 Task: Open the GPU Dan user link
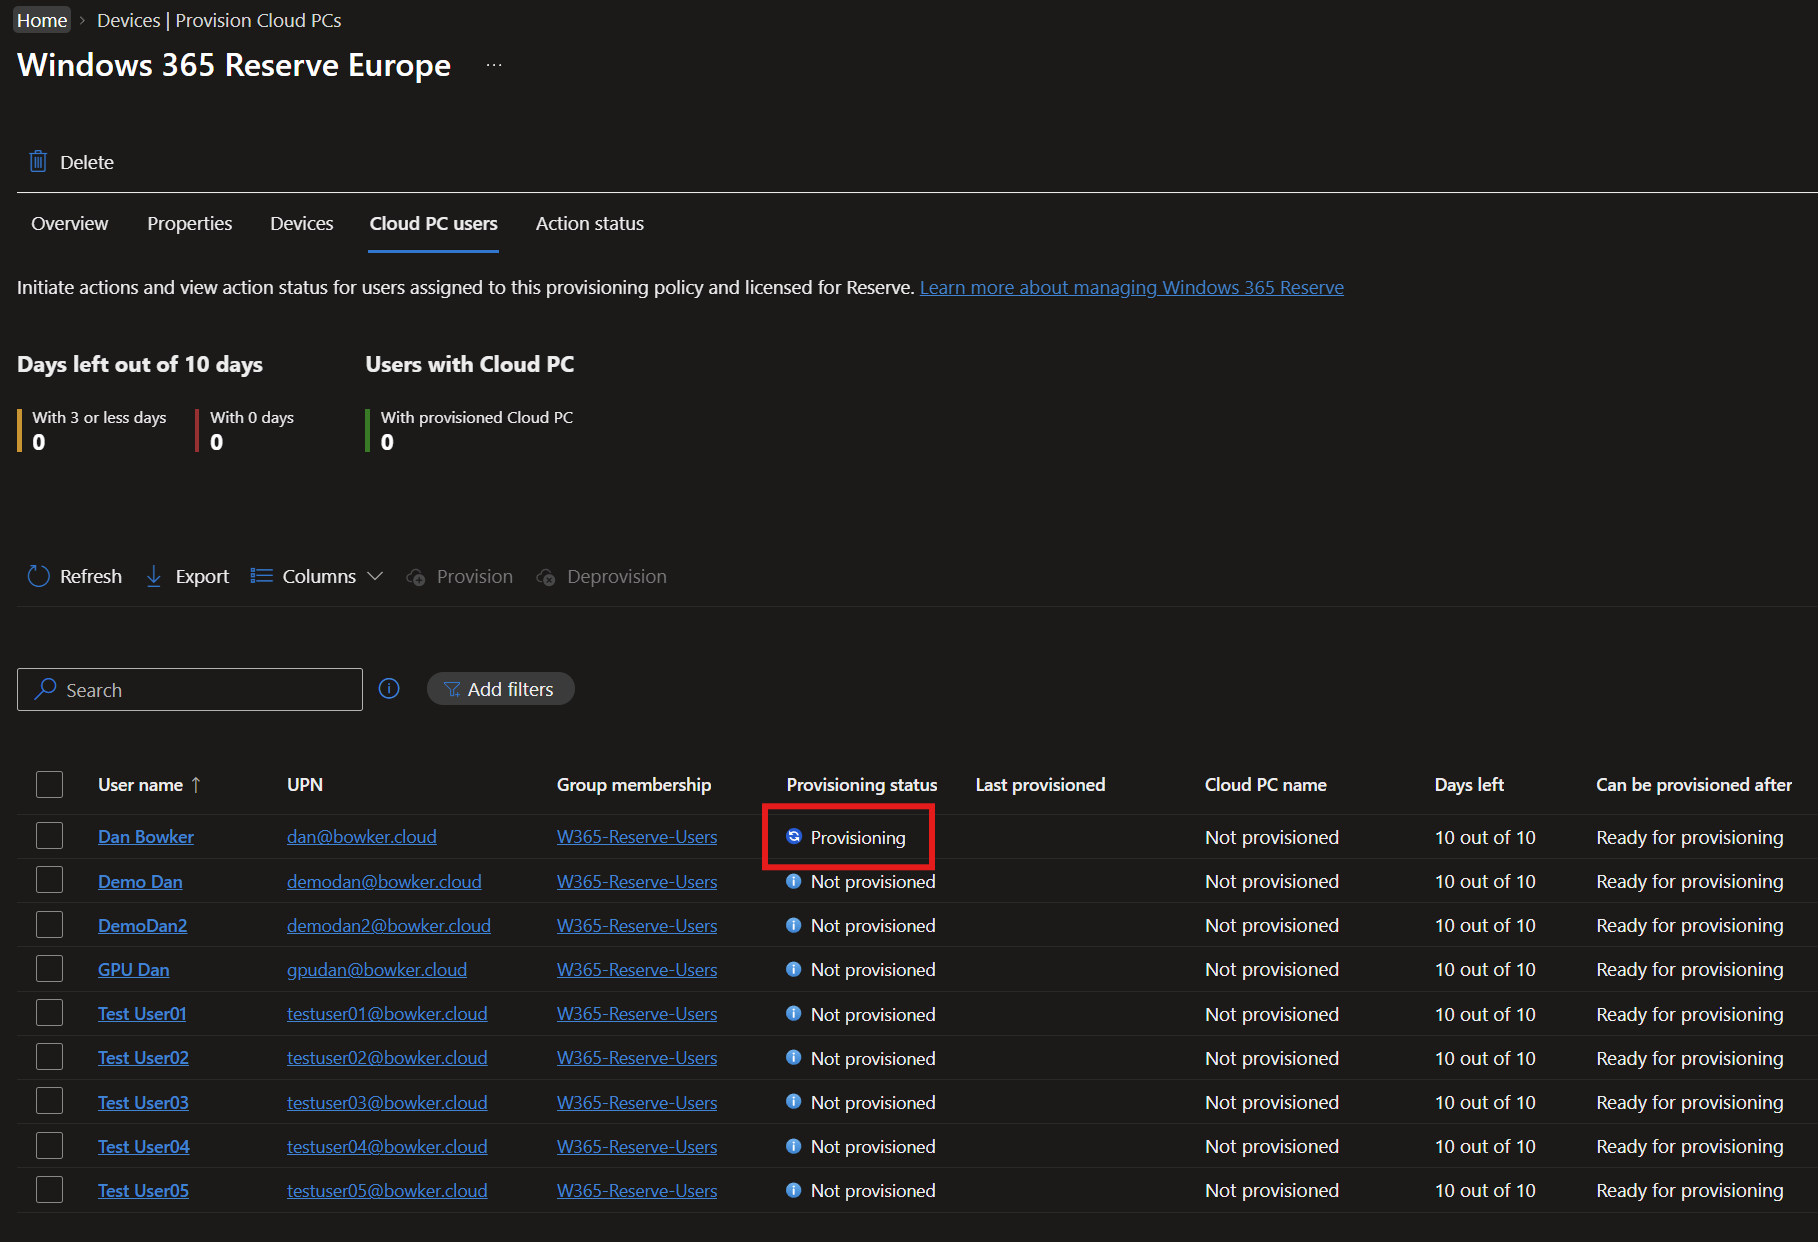pos(133,970)
